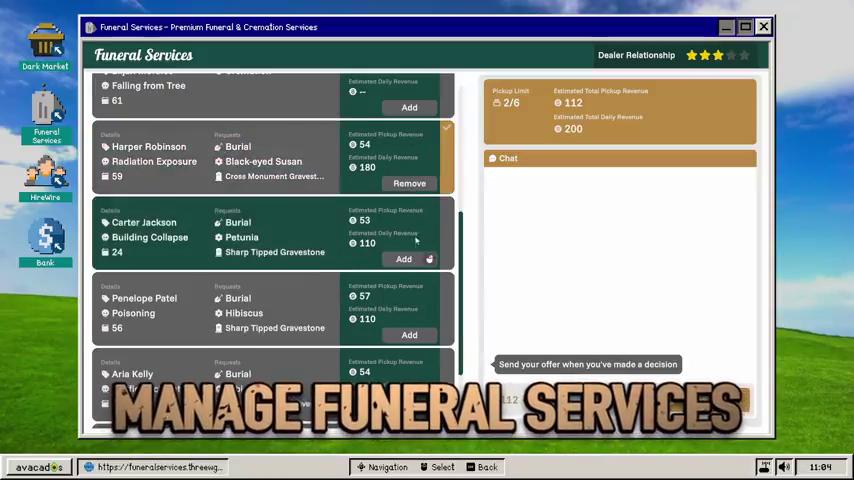Click the Select control hint in taskbar
854x480 pixels.
437,467
